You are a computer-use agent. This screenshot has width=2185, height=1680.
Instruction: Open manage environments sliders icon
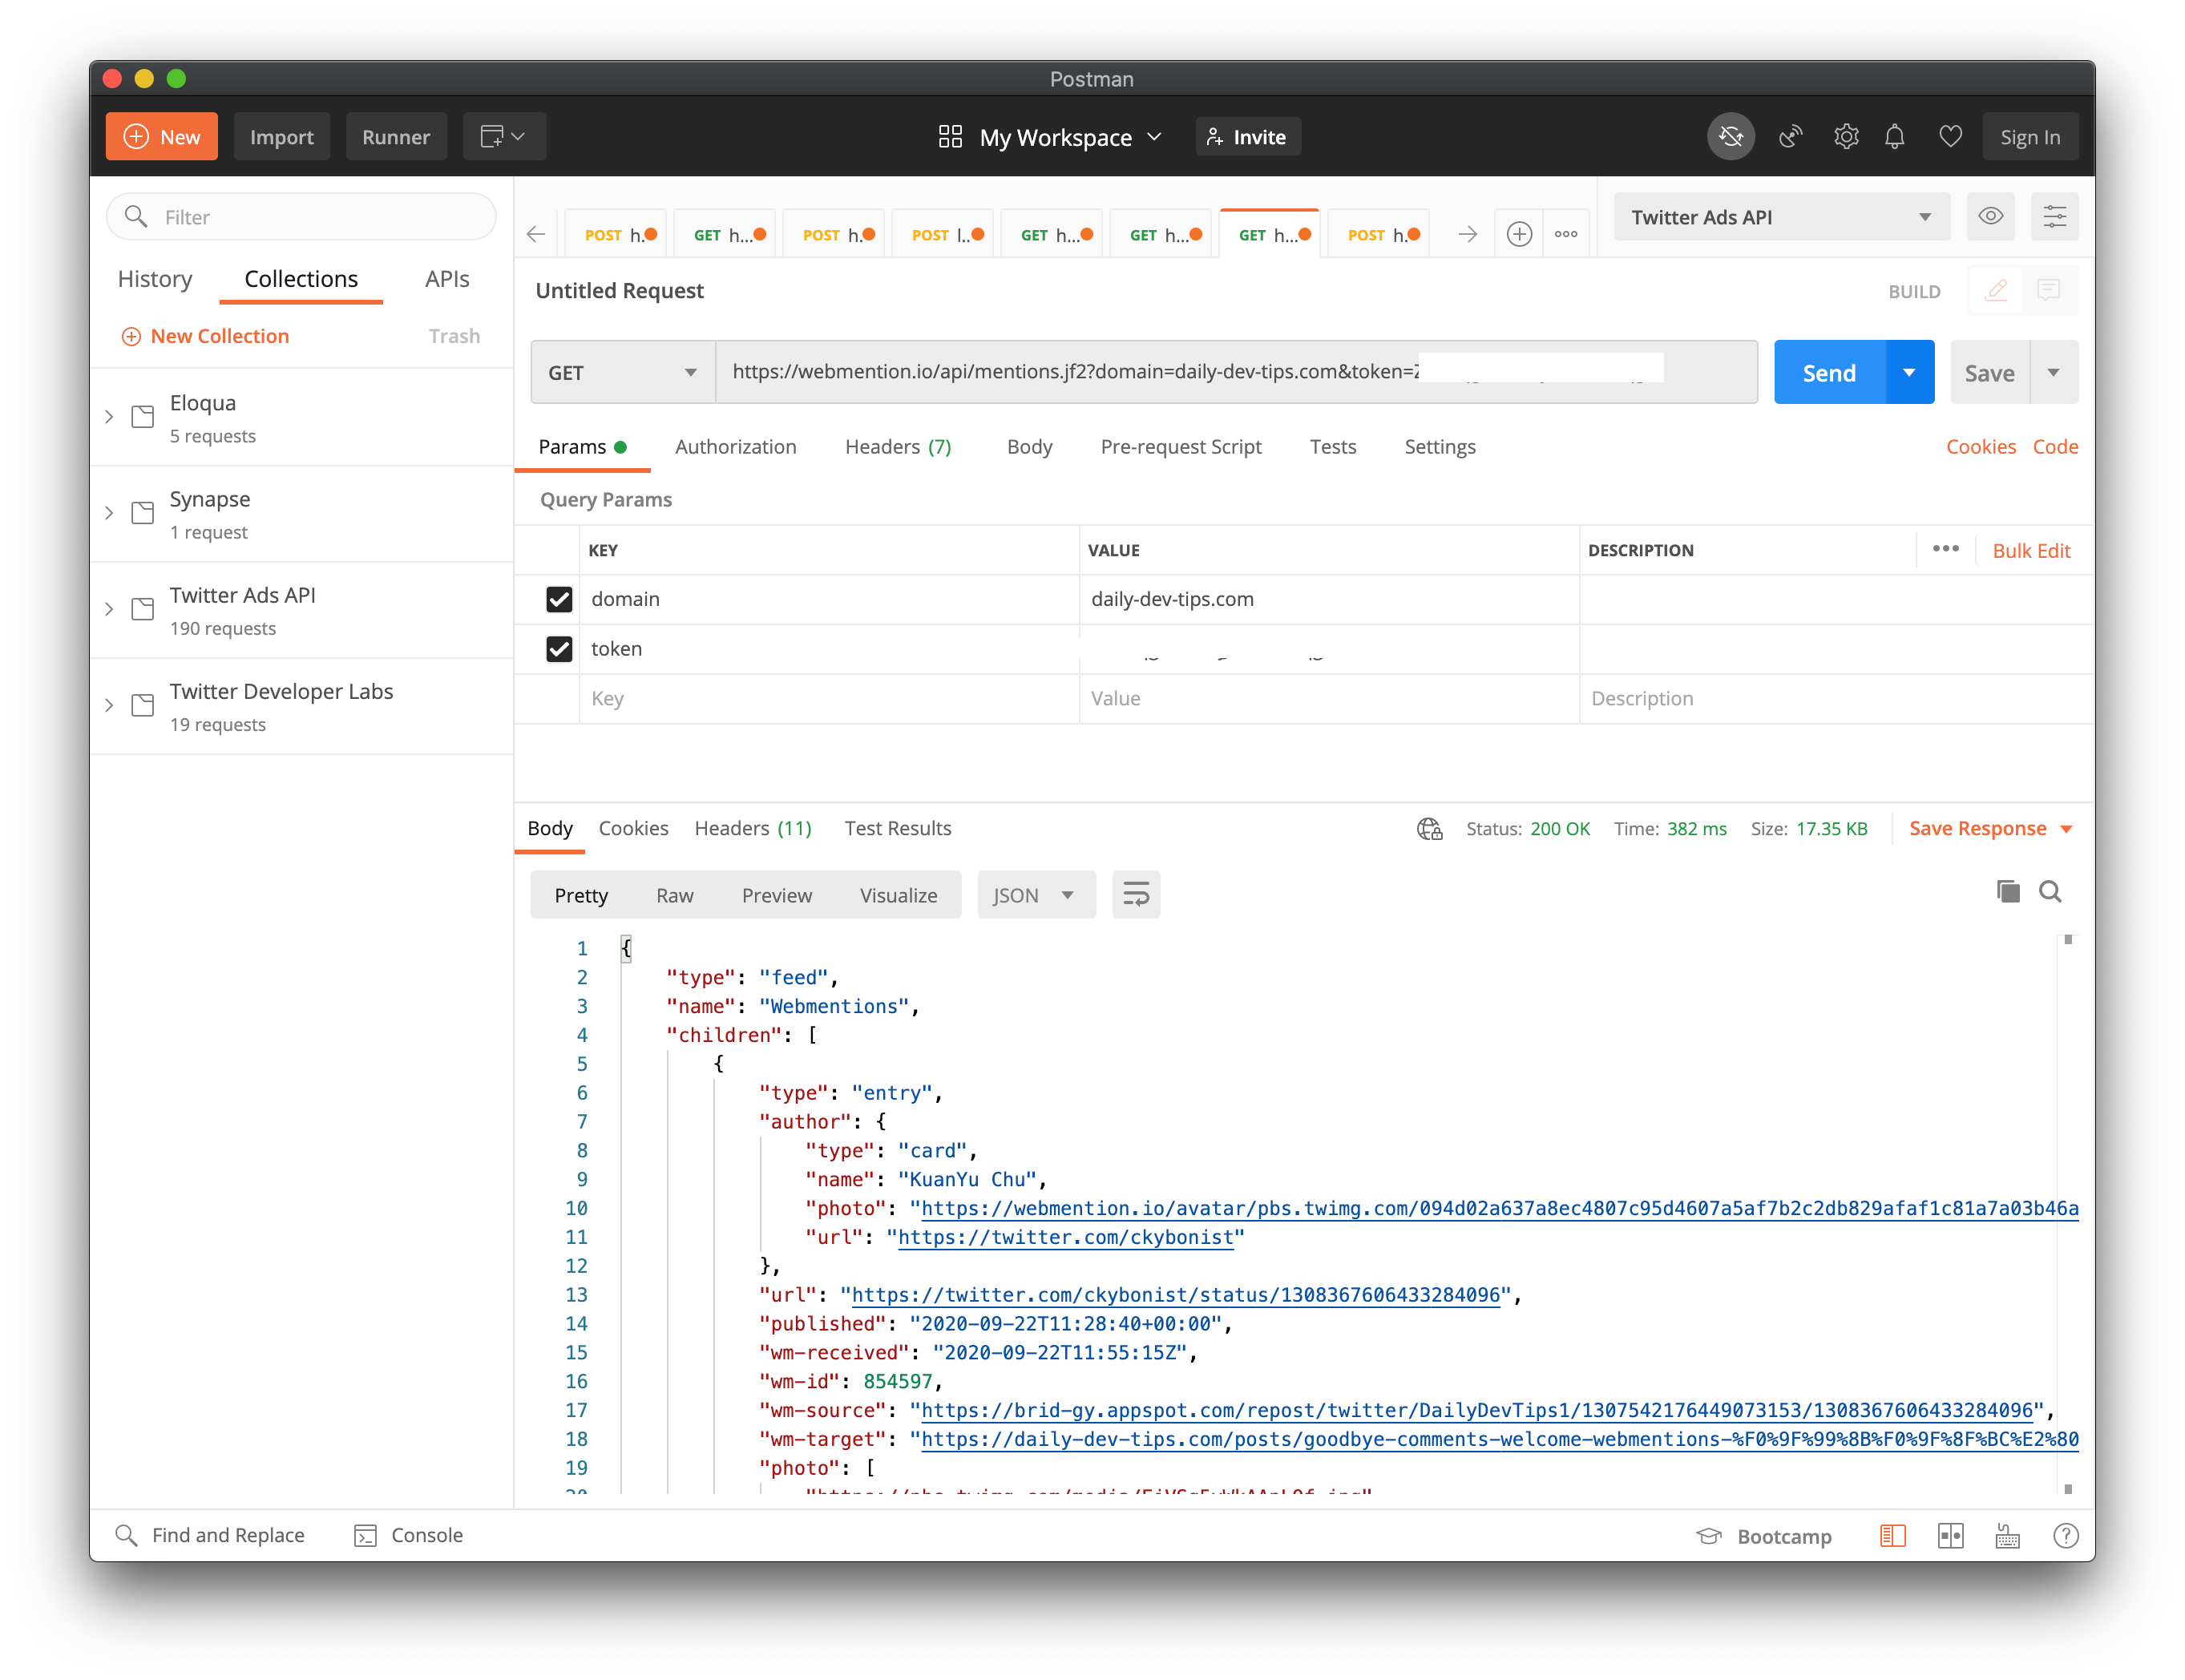(2054, 216)
